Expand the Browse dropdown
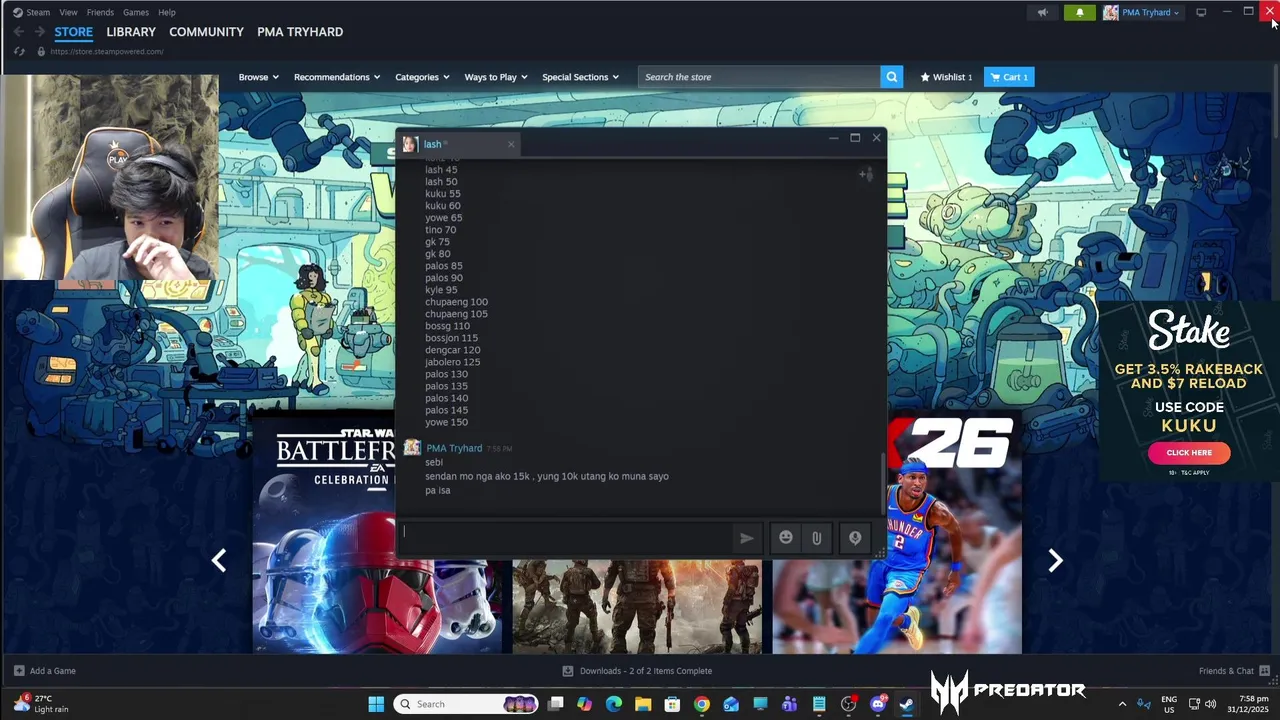 click(258, 77)
